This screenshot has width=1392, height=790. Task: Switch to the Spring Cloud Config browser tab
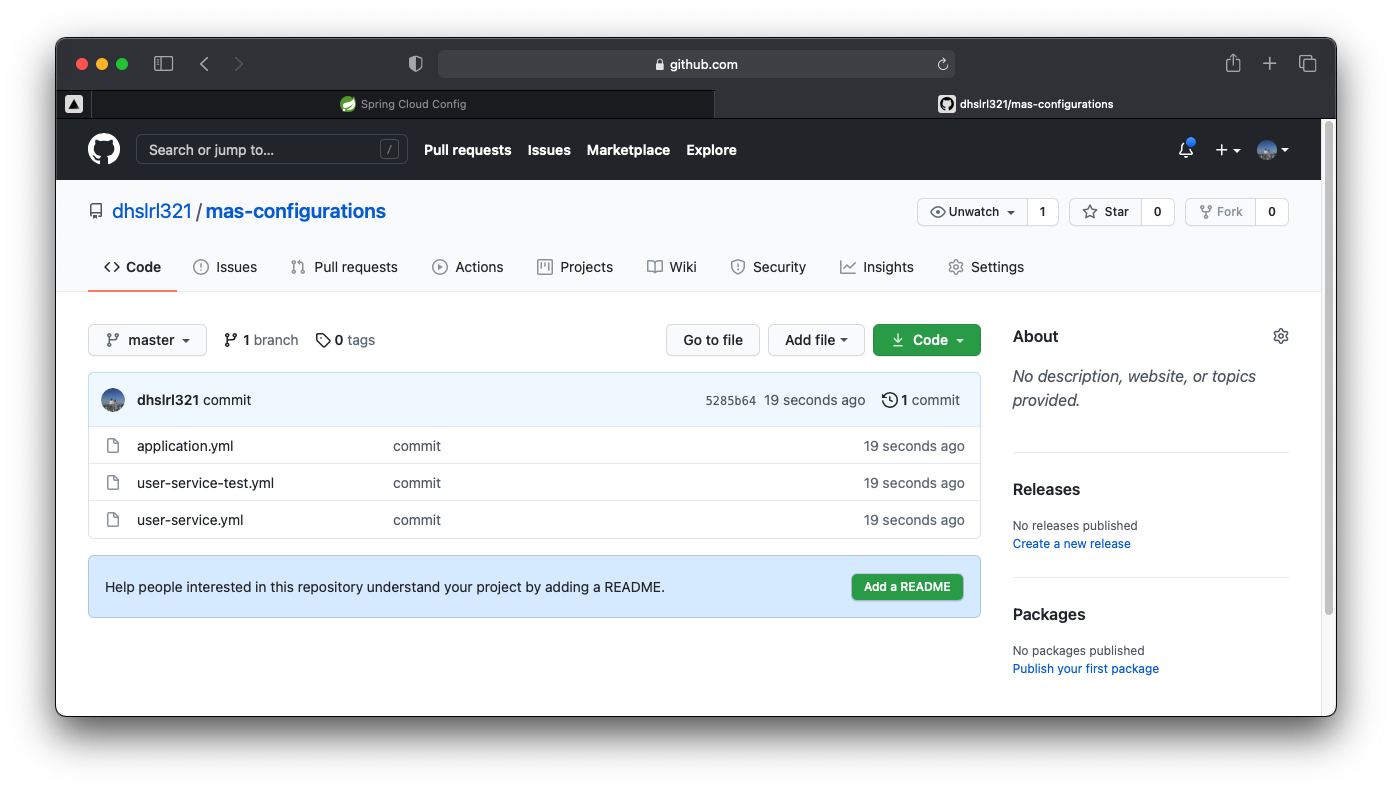[403, 104]
